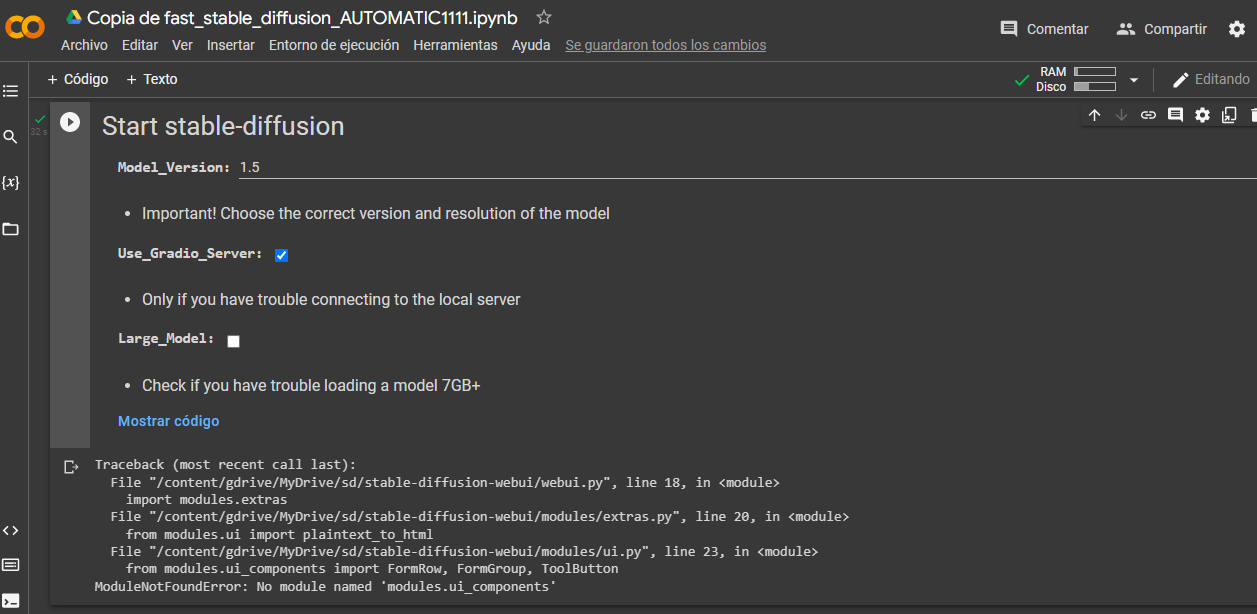Screen dimensions: 1257x614
Task: Open the terminal icon at bottom left
Action: (x=10, y=600)
